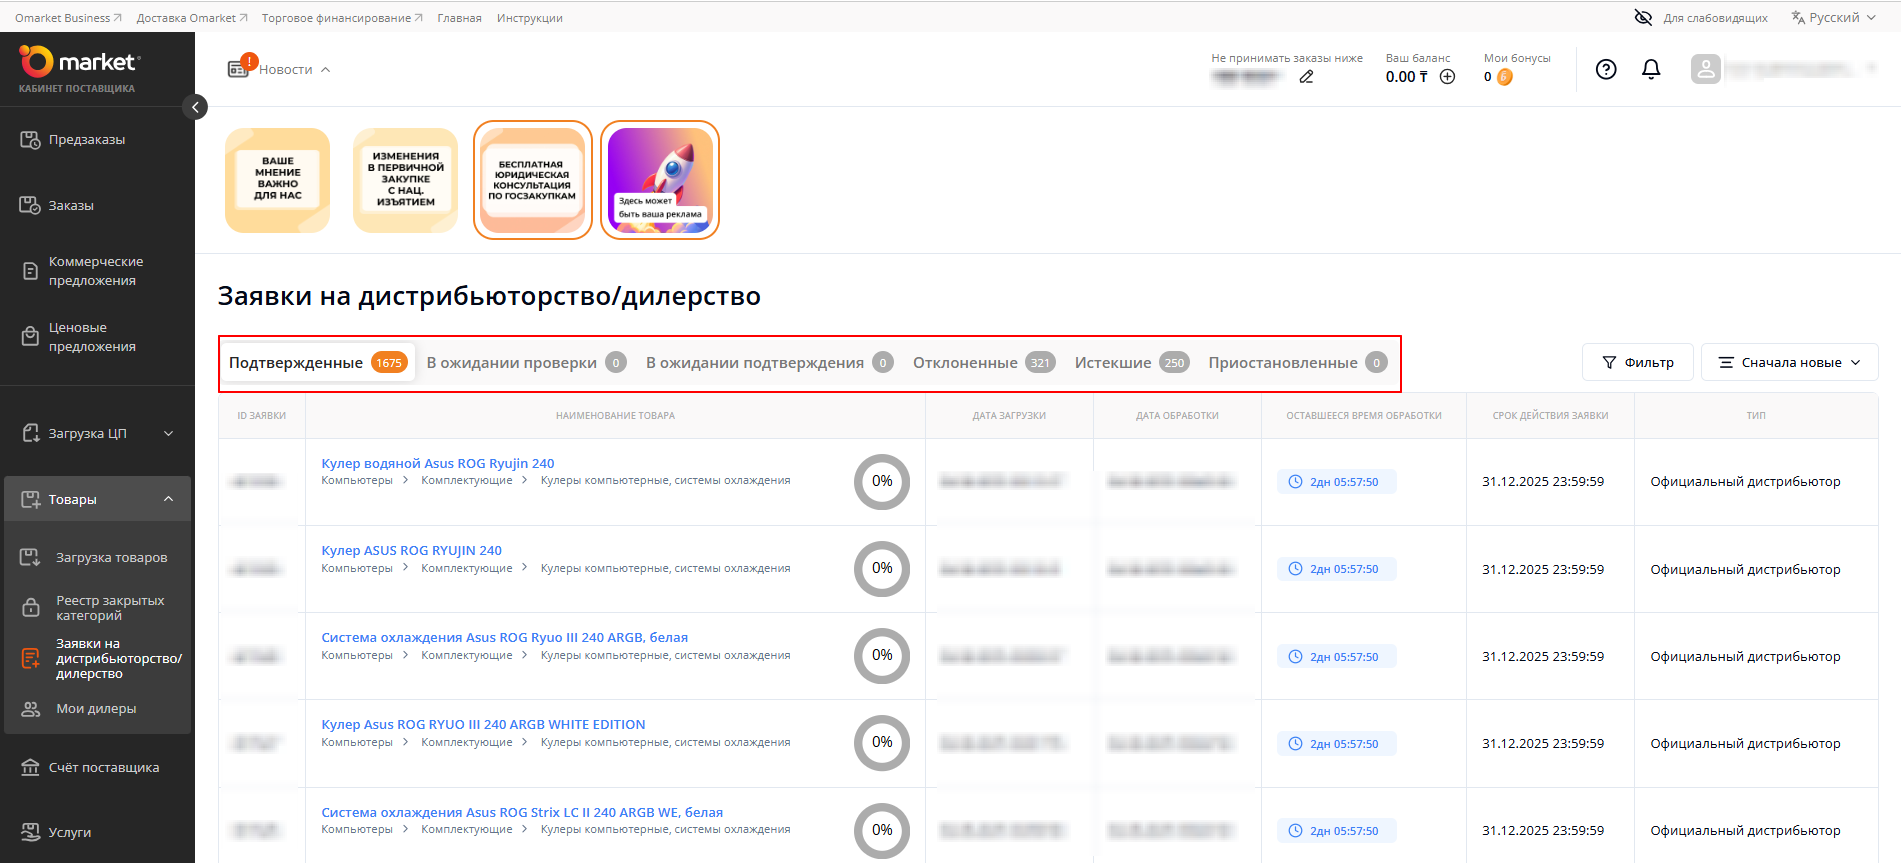1901x863 pixels.
Task: Open the help question mark icon
Action: tap(1606, 69)
